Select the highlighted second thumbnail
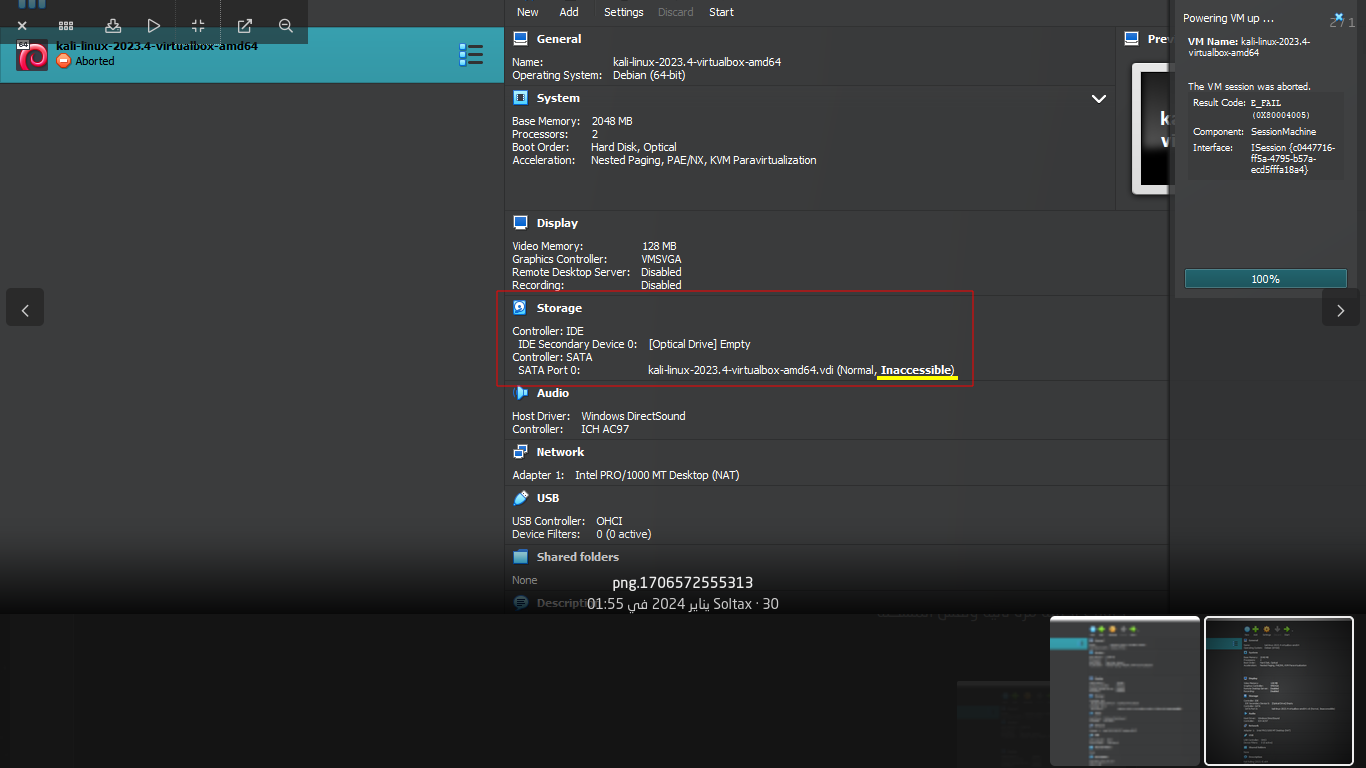The image size is (1366, 768). pyautogui.click(x=1279, y=690)
